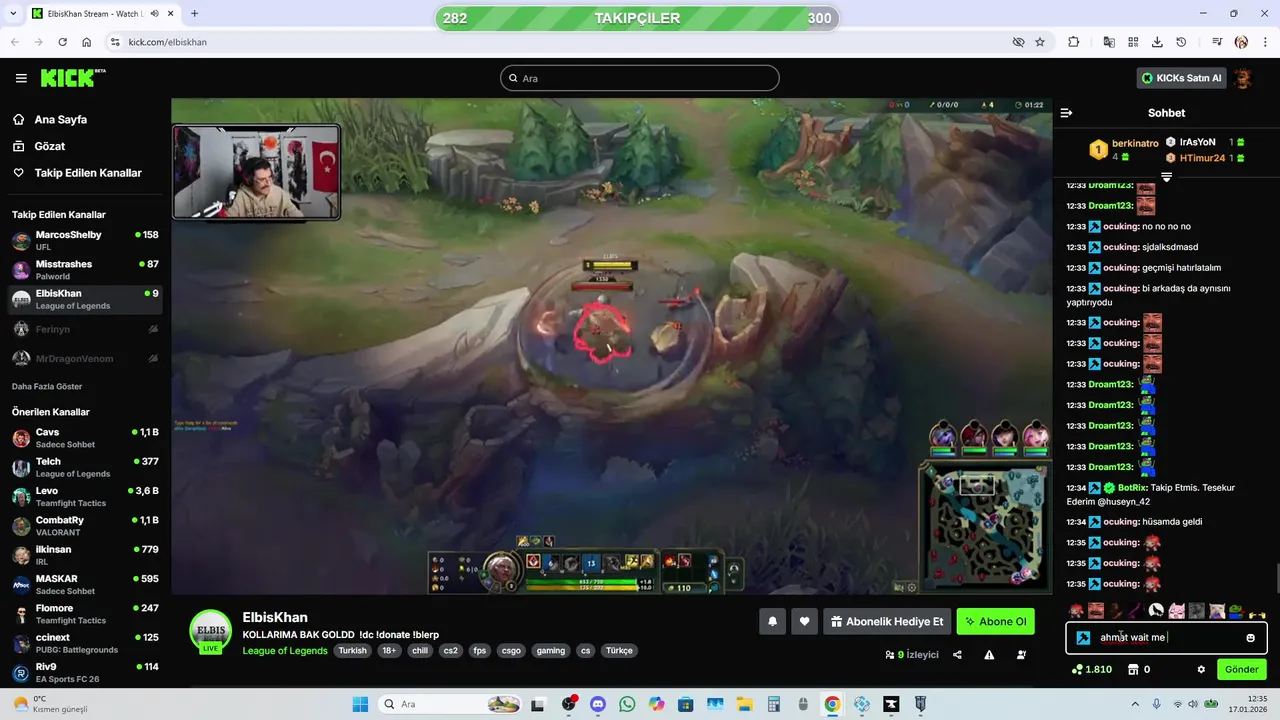Select the gaming tag
1280x720 pixels.
[550, 650]
